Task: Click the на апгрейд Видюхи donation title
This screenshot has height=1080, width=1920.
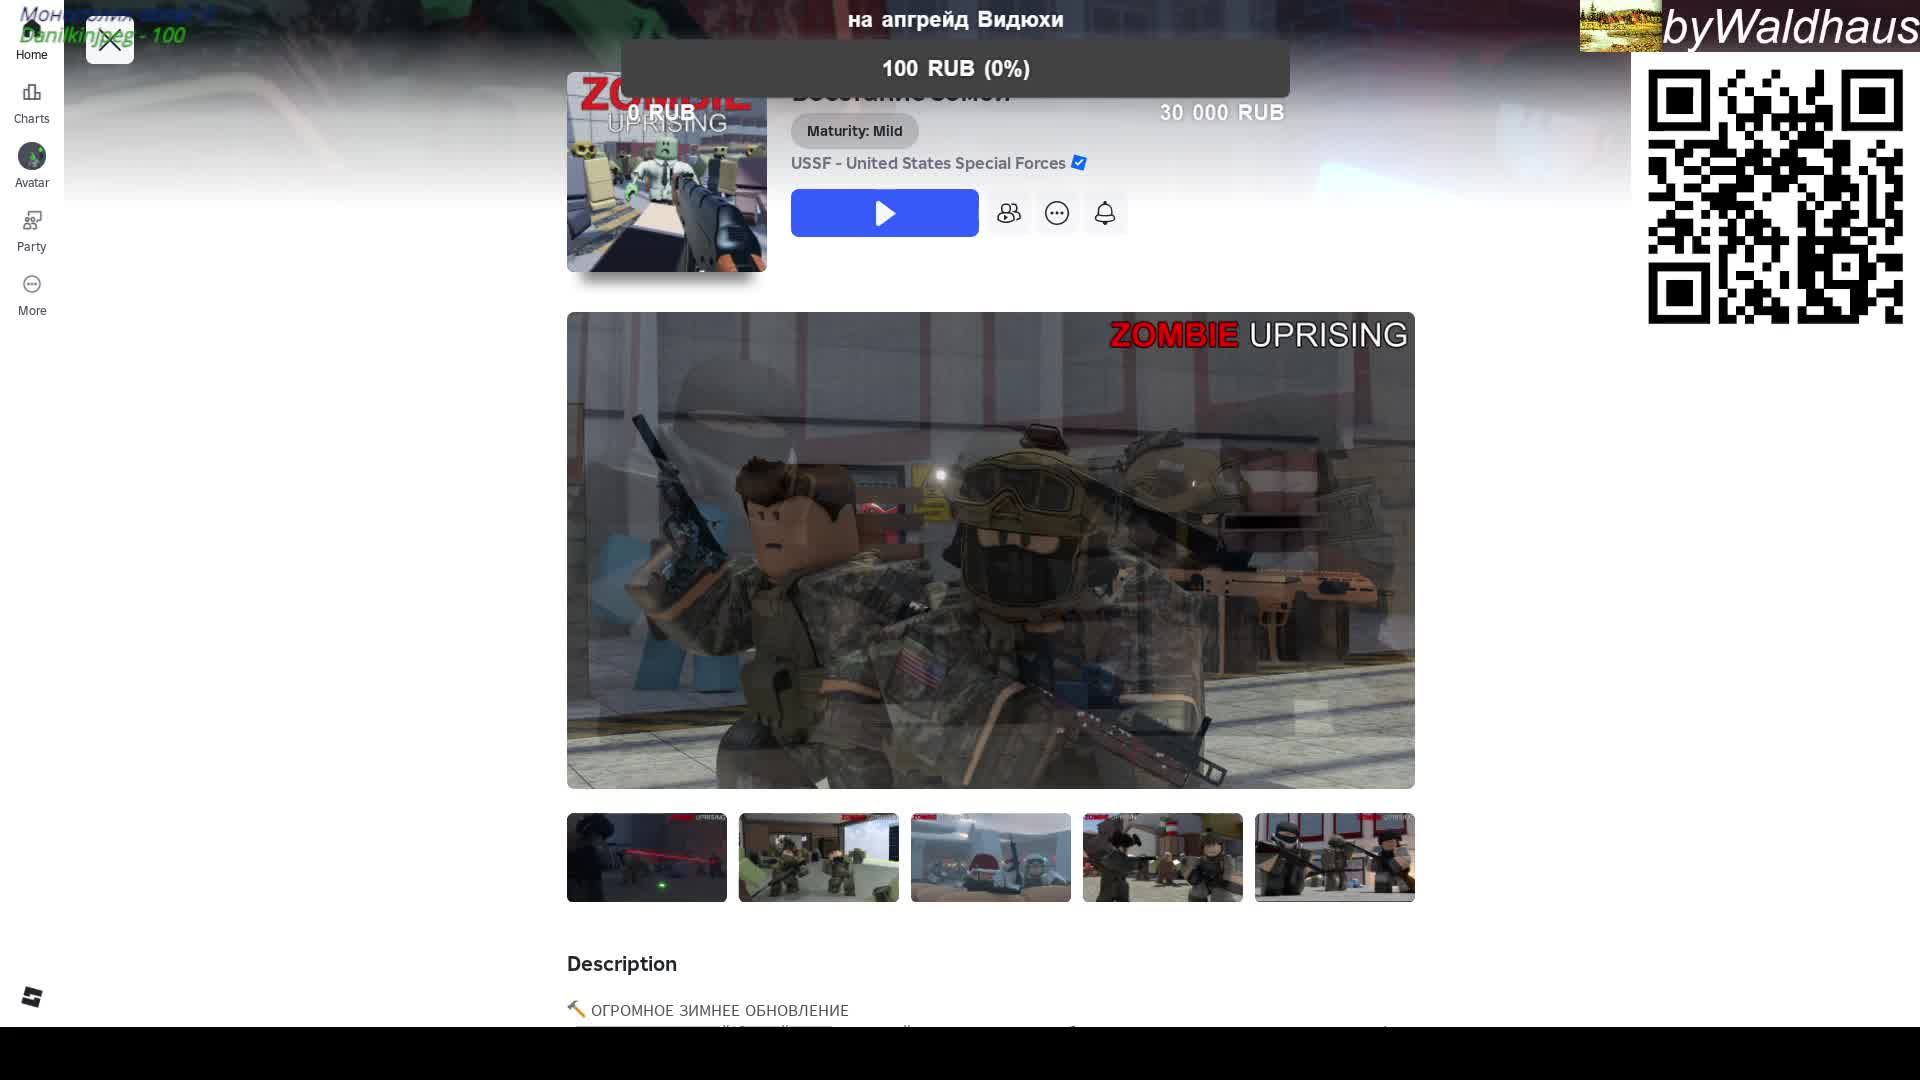Action: pos(955,20)
